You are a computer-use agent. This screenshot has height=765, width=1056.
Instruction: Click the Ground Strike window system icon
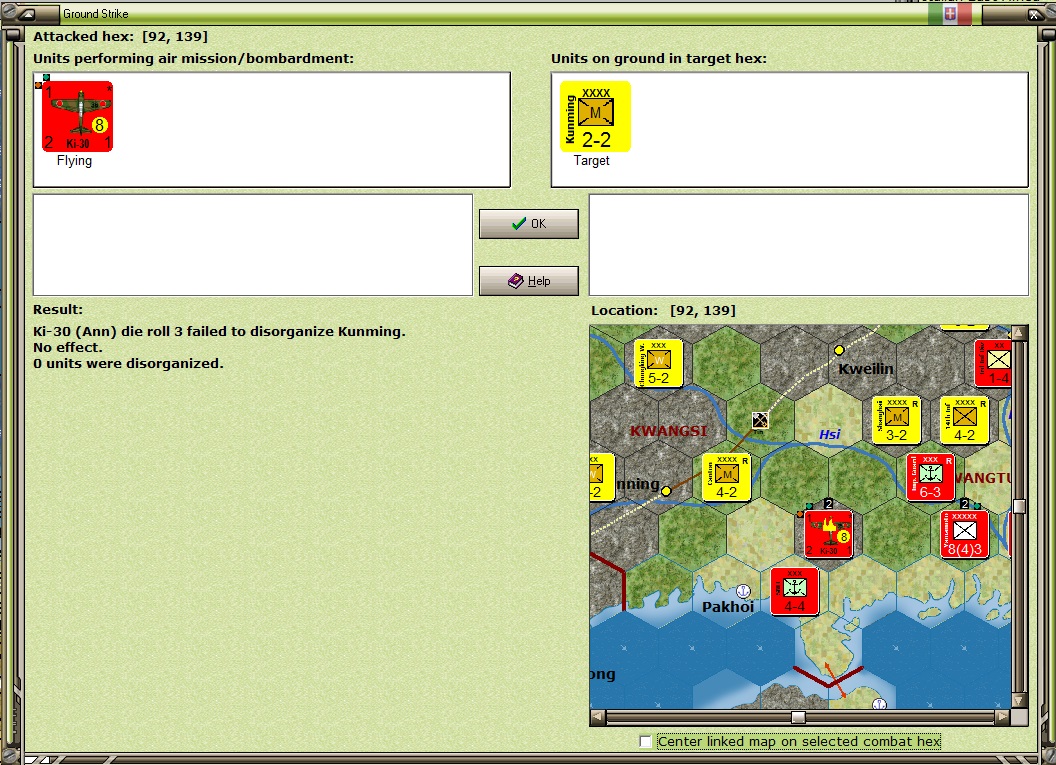[x=27, y=13]
